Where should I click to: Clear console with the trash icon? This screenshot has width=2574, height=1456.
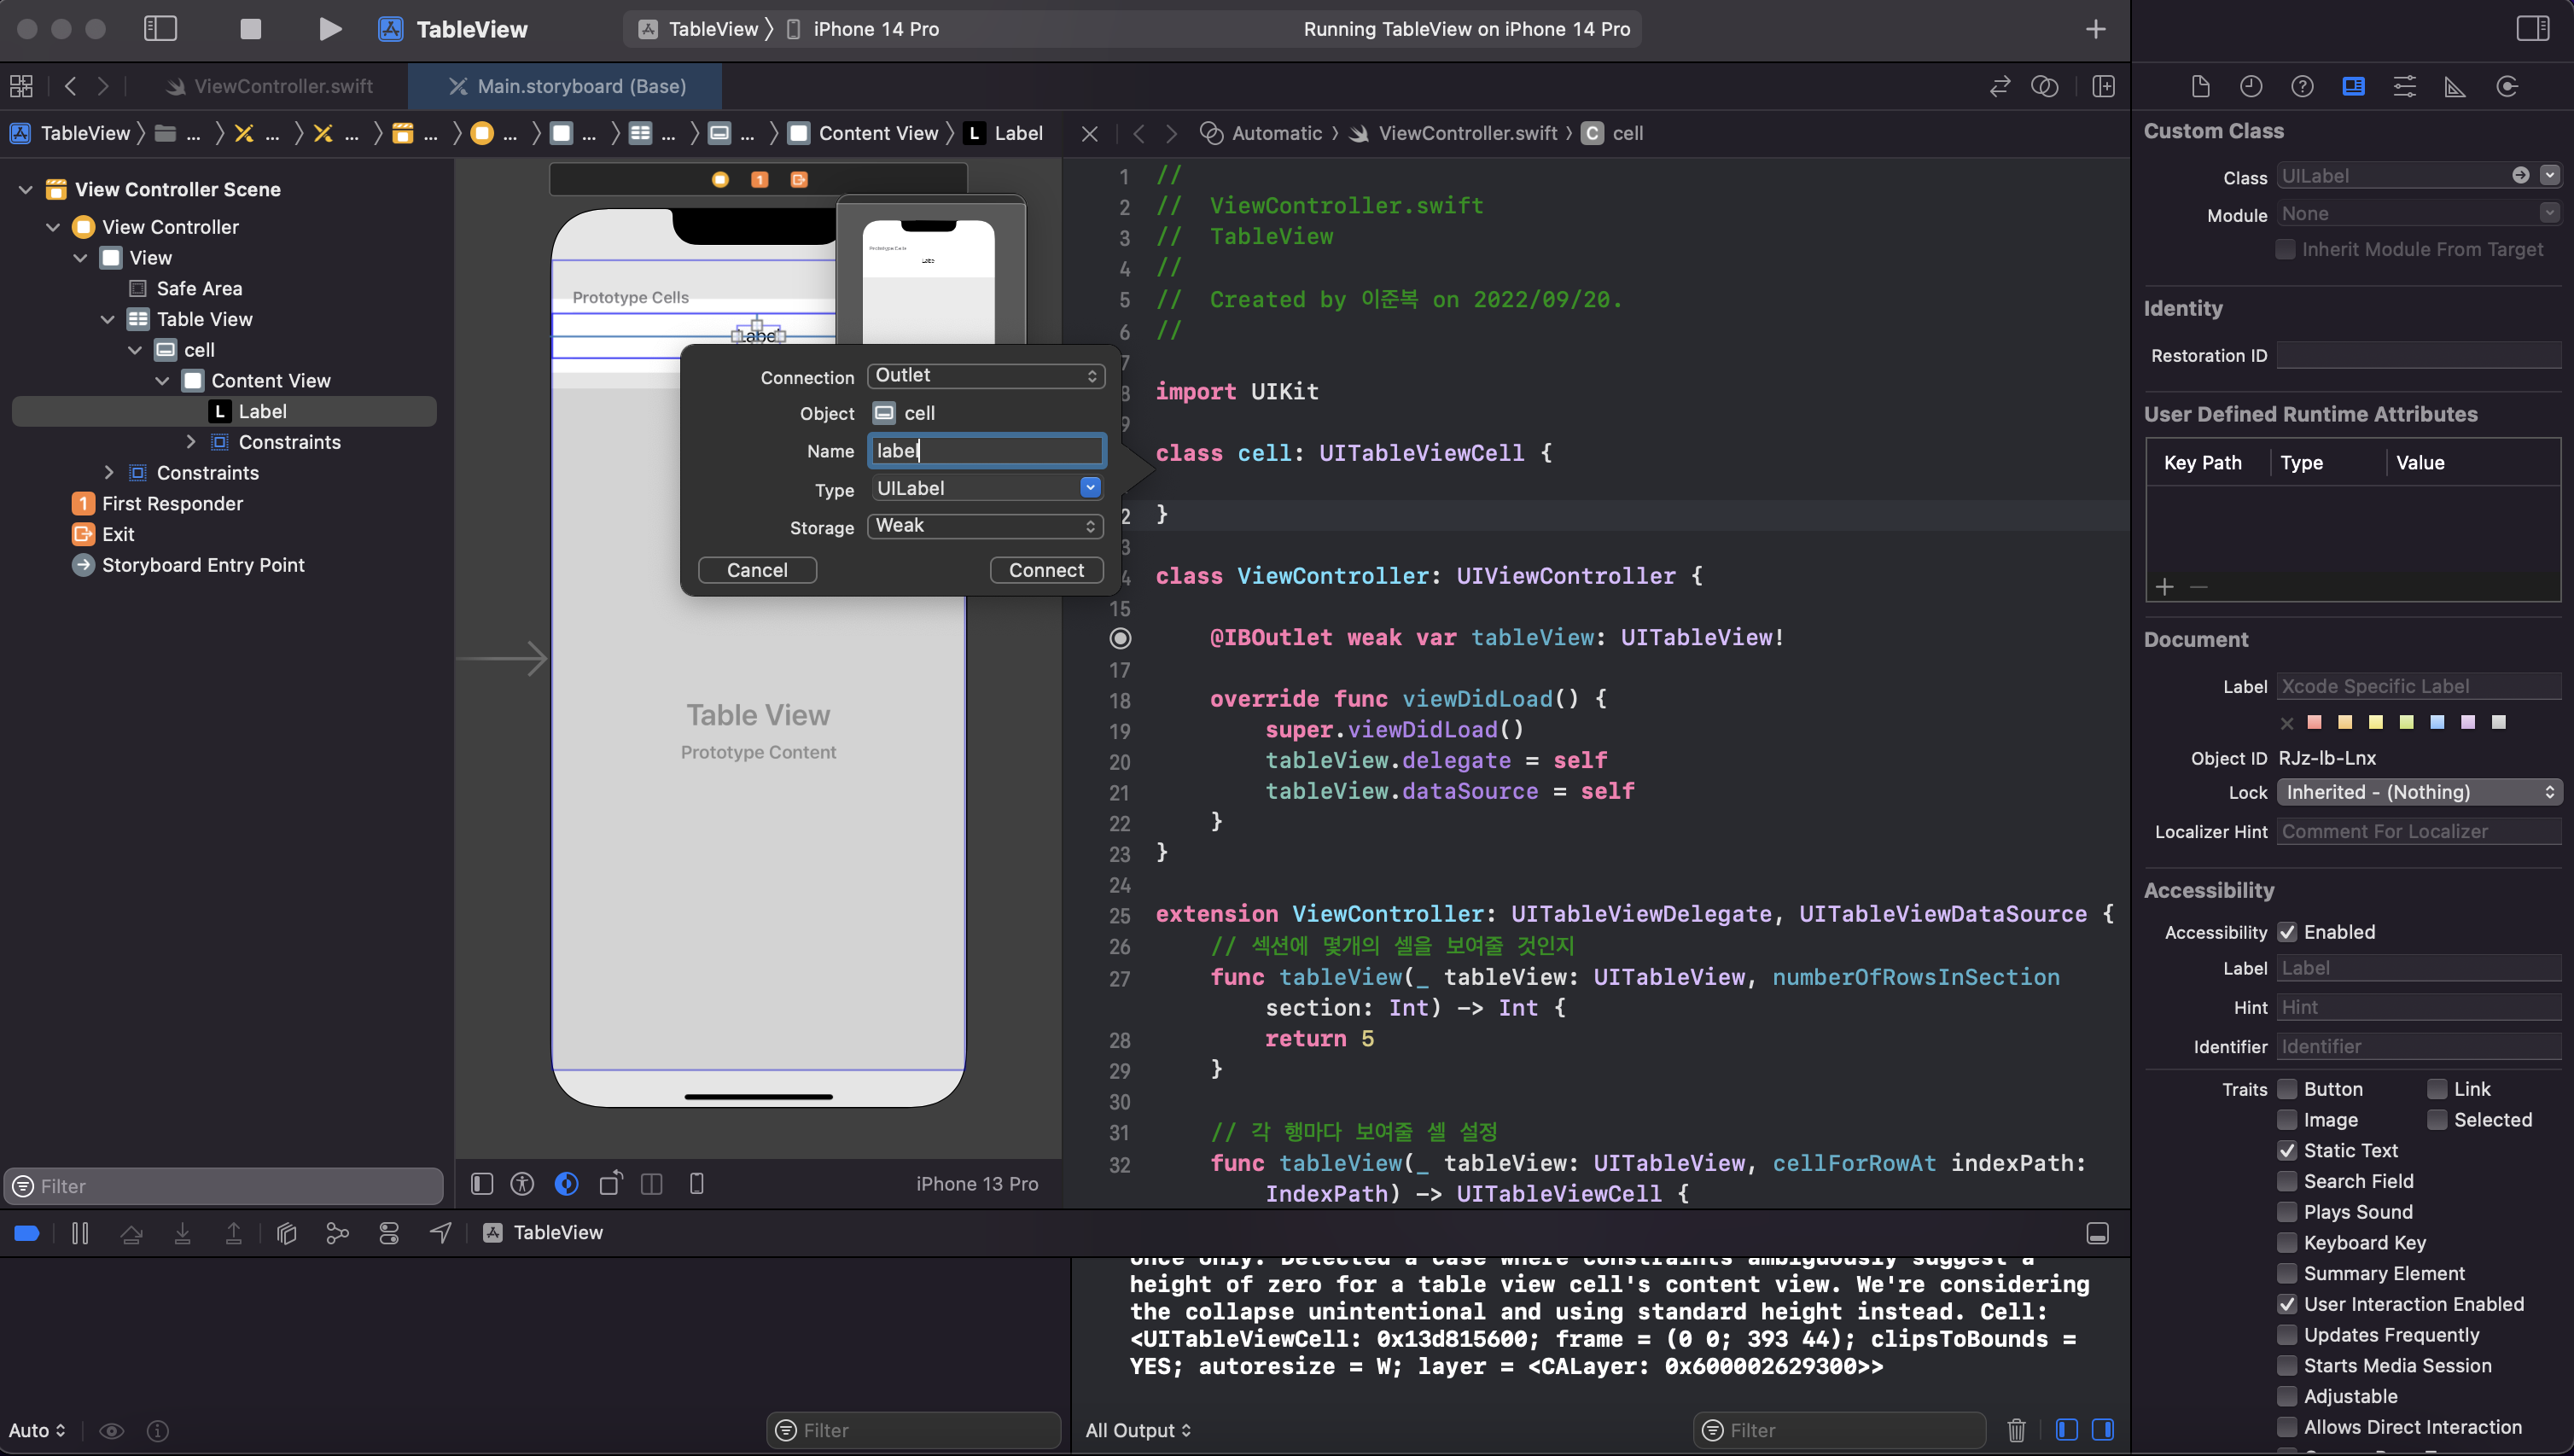coord(2016,1430)
